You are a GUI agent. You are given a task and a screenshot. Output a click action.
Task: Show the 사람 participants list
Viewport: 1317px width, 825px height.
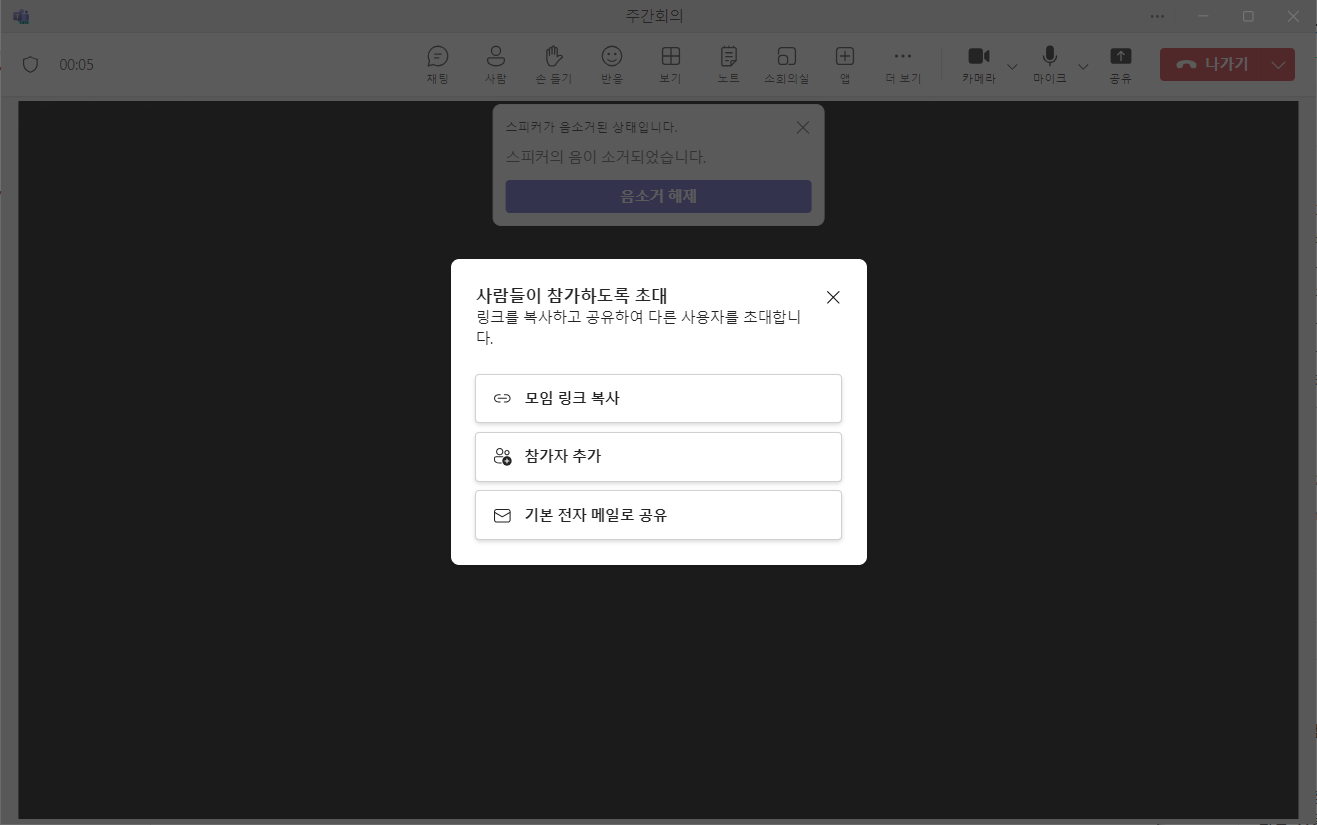click(x=495, y=64)
